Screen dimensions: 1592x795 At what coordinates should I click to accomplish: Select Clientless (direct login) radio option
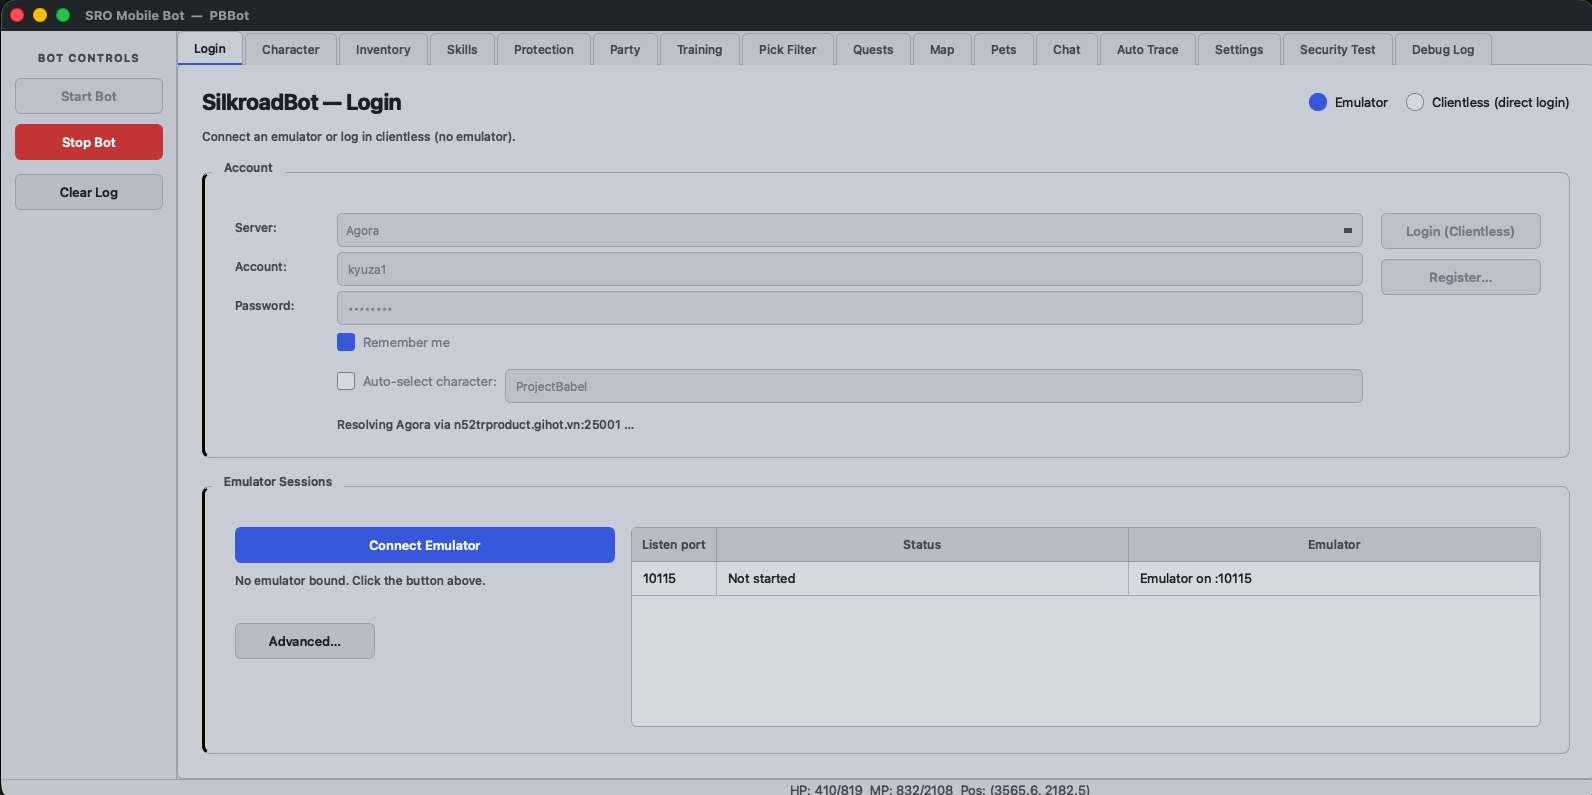(1415, 102)
